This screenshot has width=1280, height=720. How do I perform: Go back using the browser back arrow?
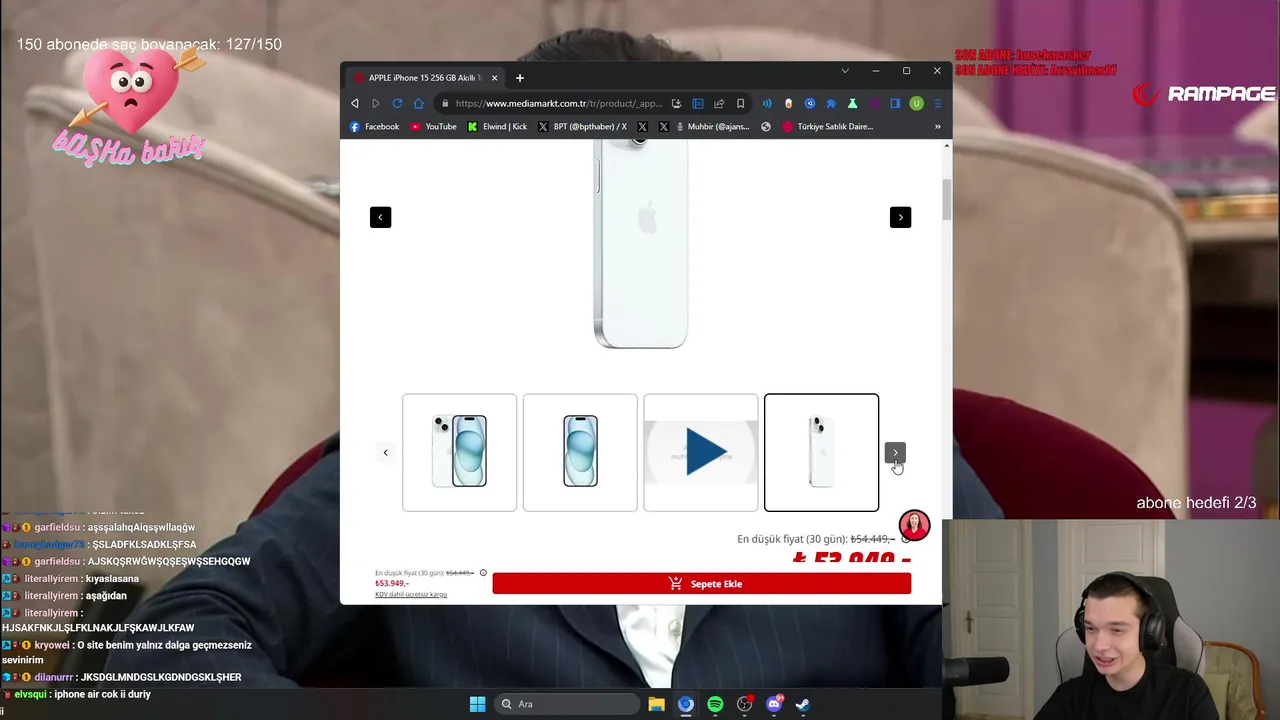pyautogui.click(x=354, y=103)
